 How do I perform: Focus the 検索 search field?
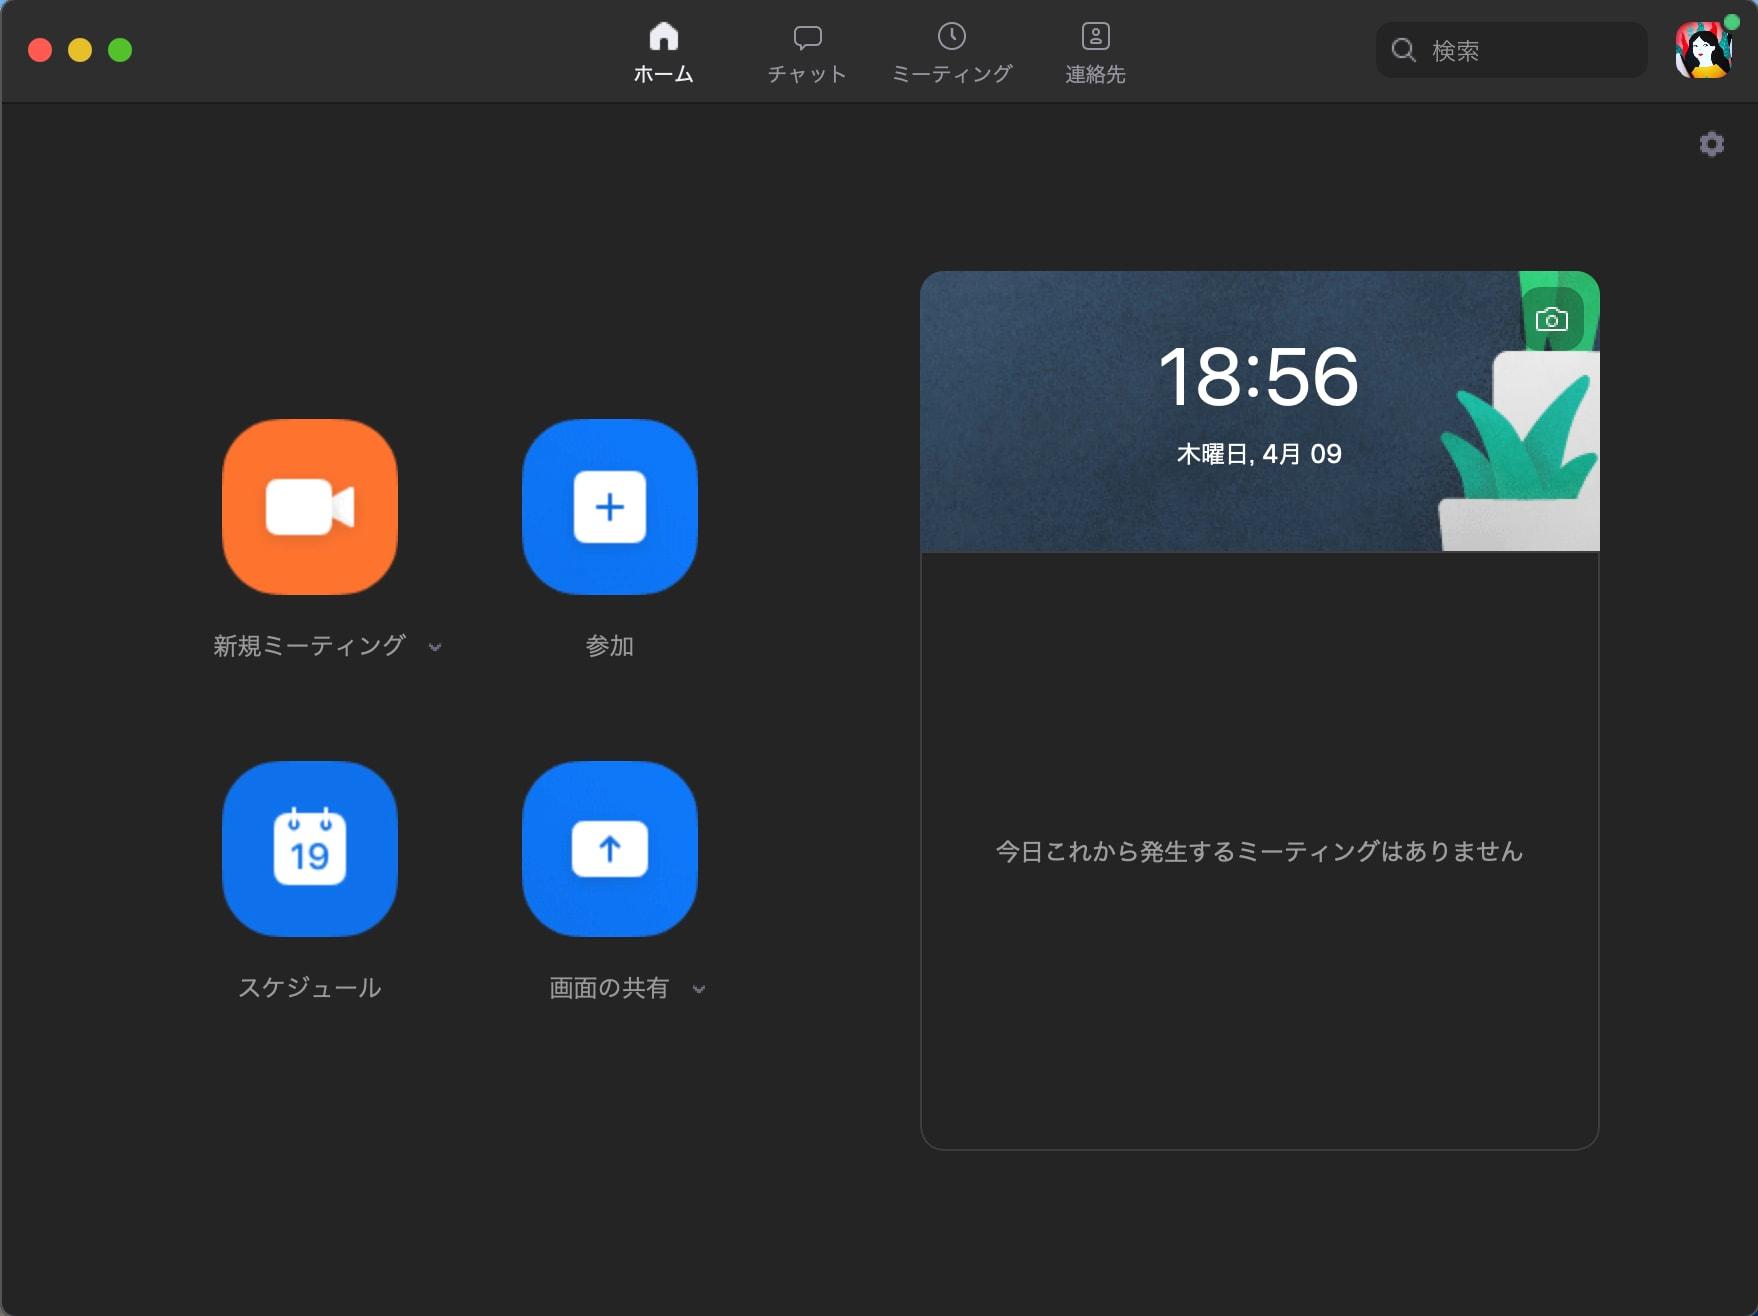pyautogui.click(x=1512, y=50)
